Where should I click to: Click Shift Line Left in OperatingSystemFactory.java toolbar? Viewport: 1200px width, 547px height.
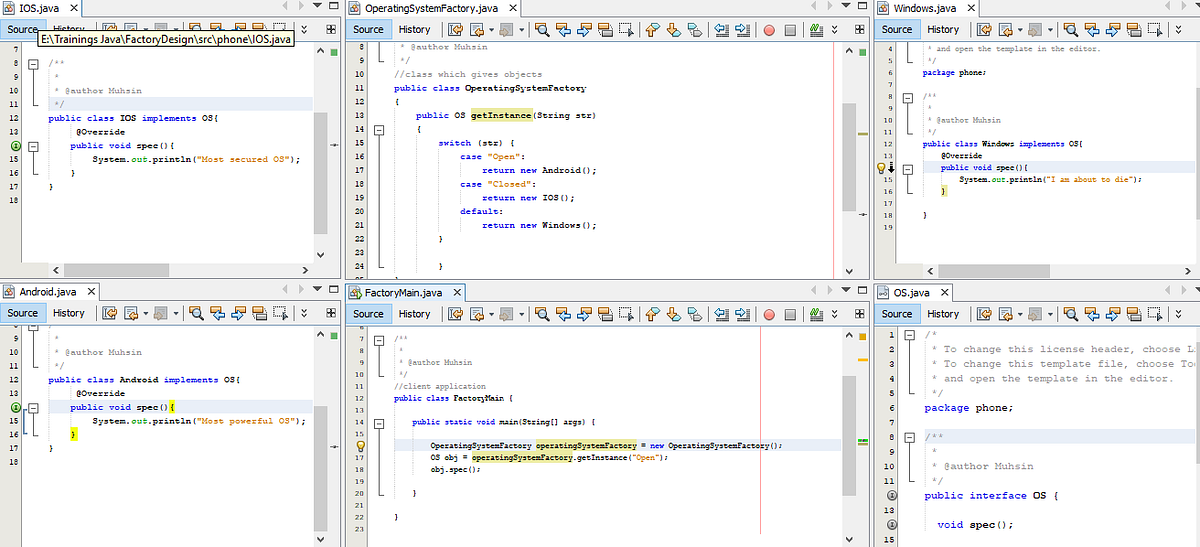click(721, 30)
